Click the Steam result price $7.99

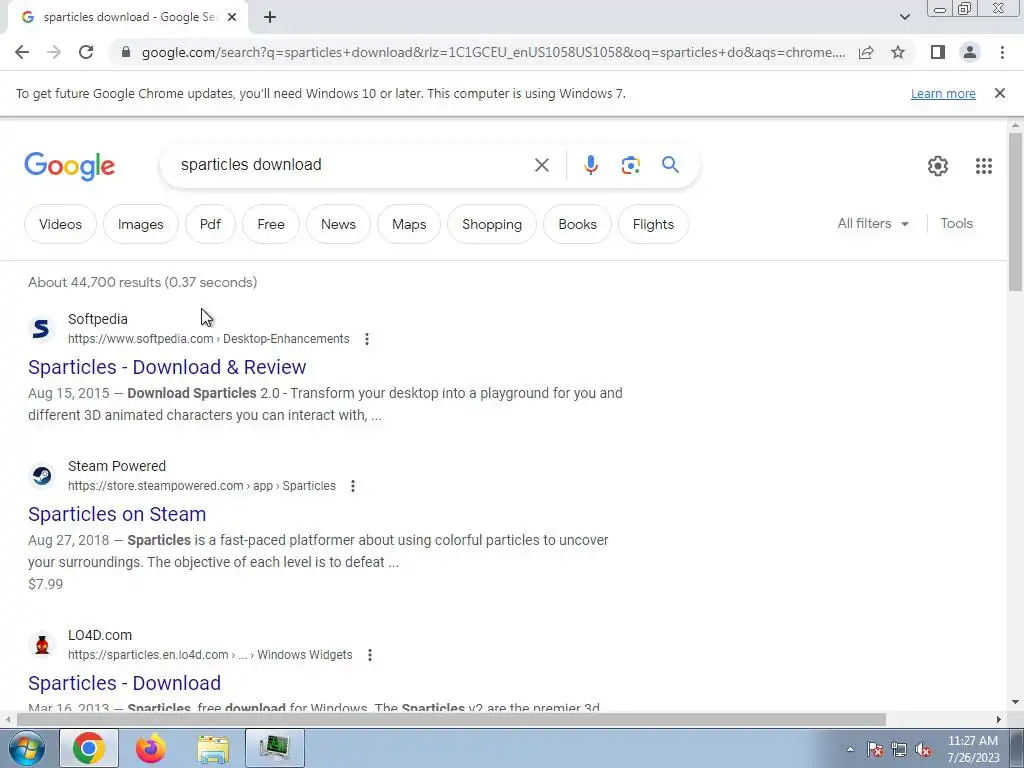(x=46, y=584)
